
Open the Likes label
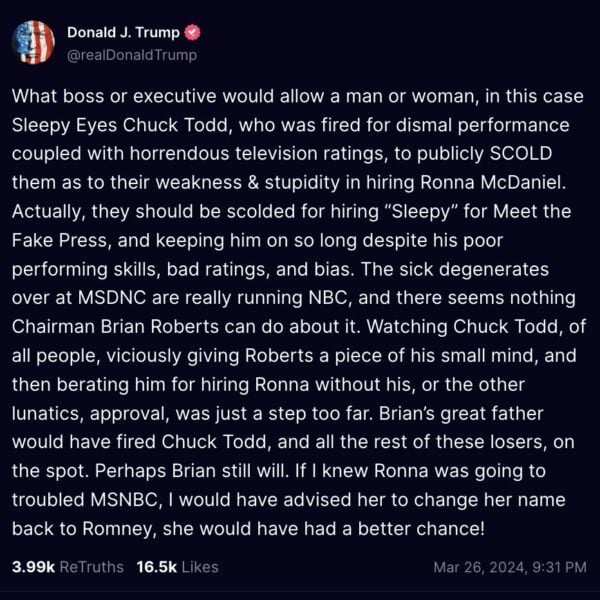200,567
